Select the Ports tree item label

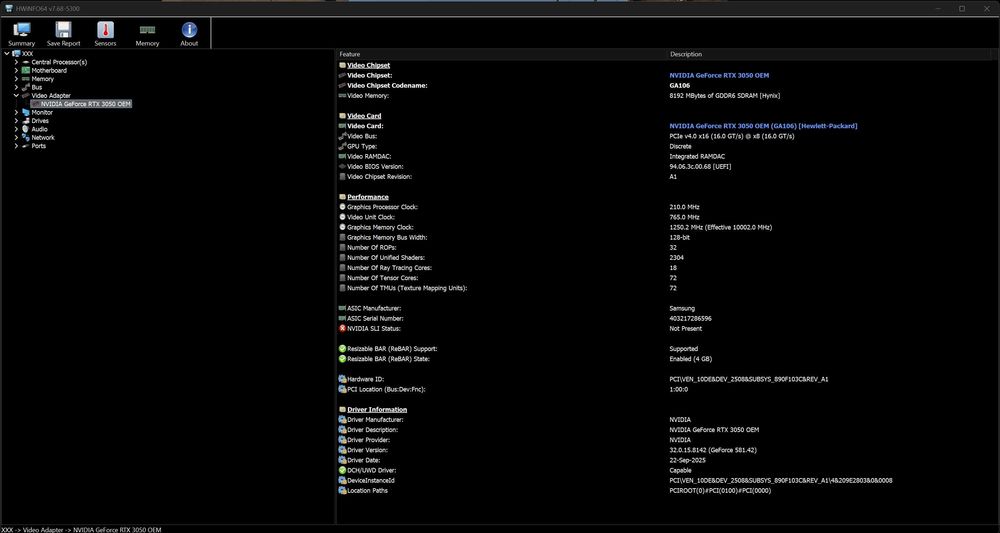[x=38, y=146]
